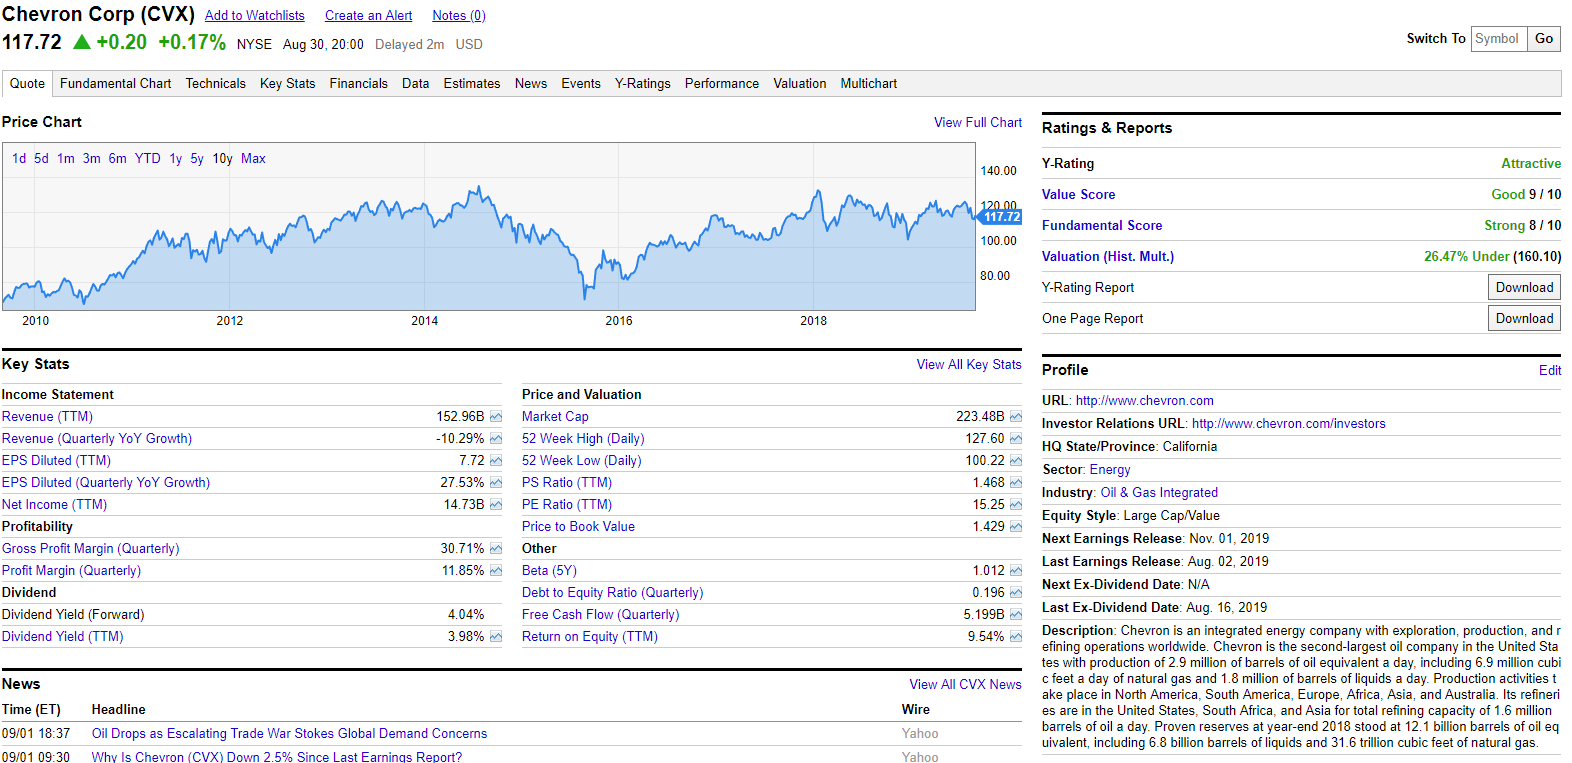
Task: Open chart icon for Price to Book Value
Action: click(1016, 527)
